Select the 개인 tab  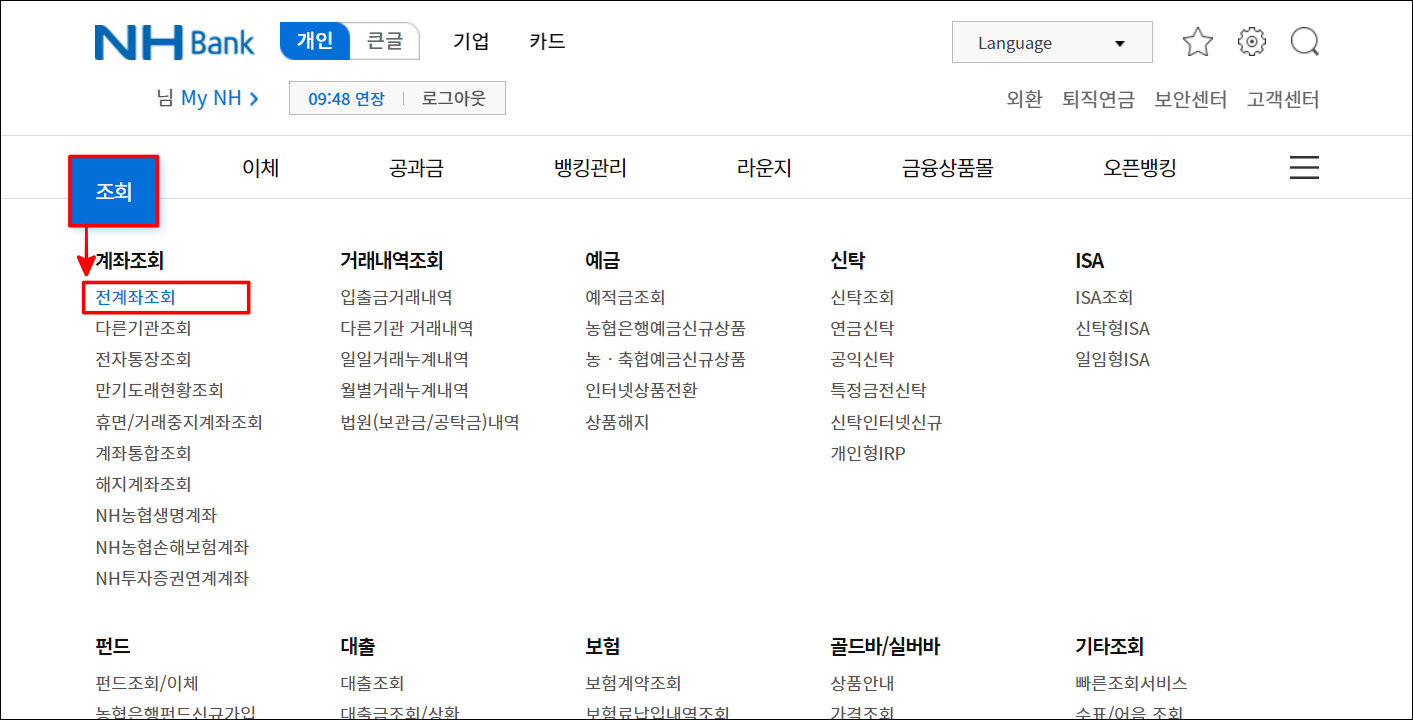(314, 41)
